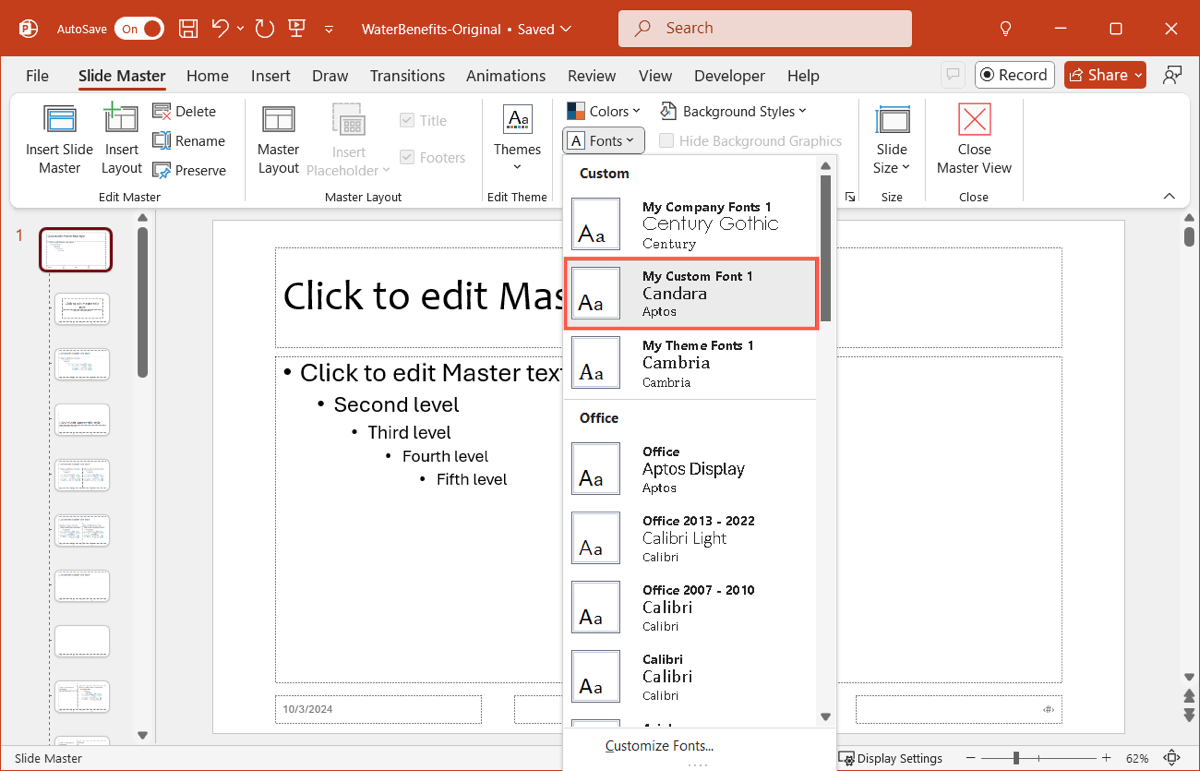This screenshot has width=1200, height=771.
Task: Start presentation from beginning icon
Action: click(x=297, y=29)
